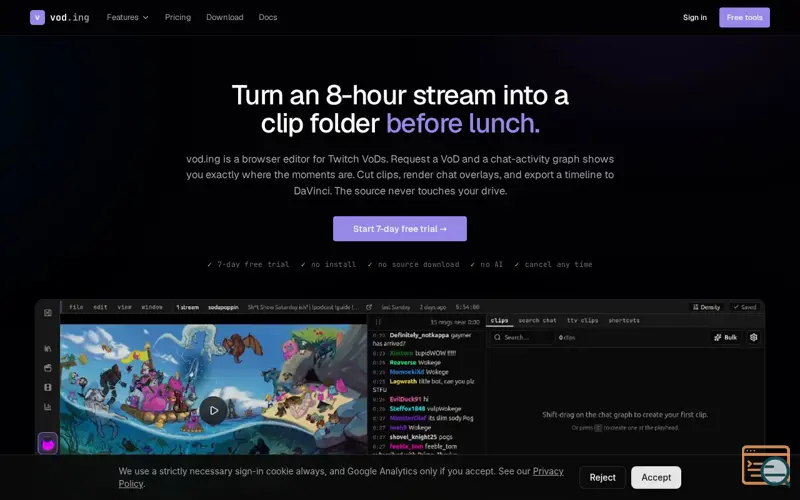Open the file menu in editor preview
The width and height of the screenshot is (800, 500).
click(x=76, y=307)
